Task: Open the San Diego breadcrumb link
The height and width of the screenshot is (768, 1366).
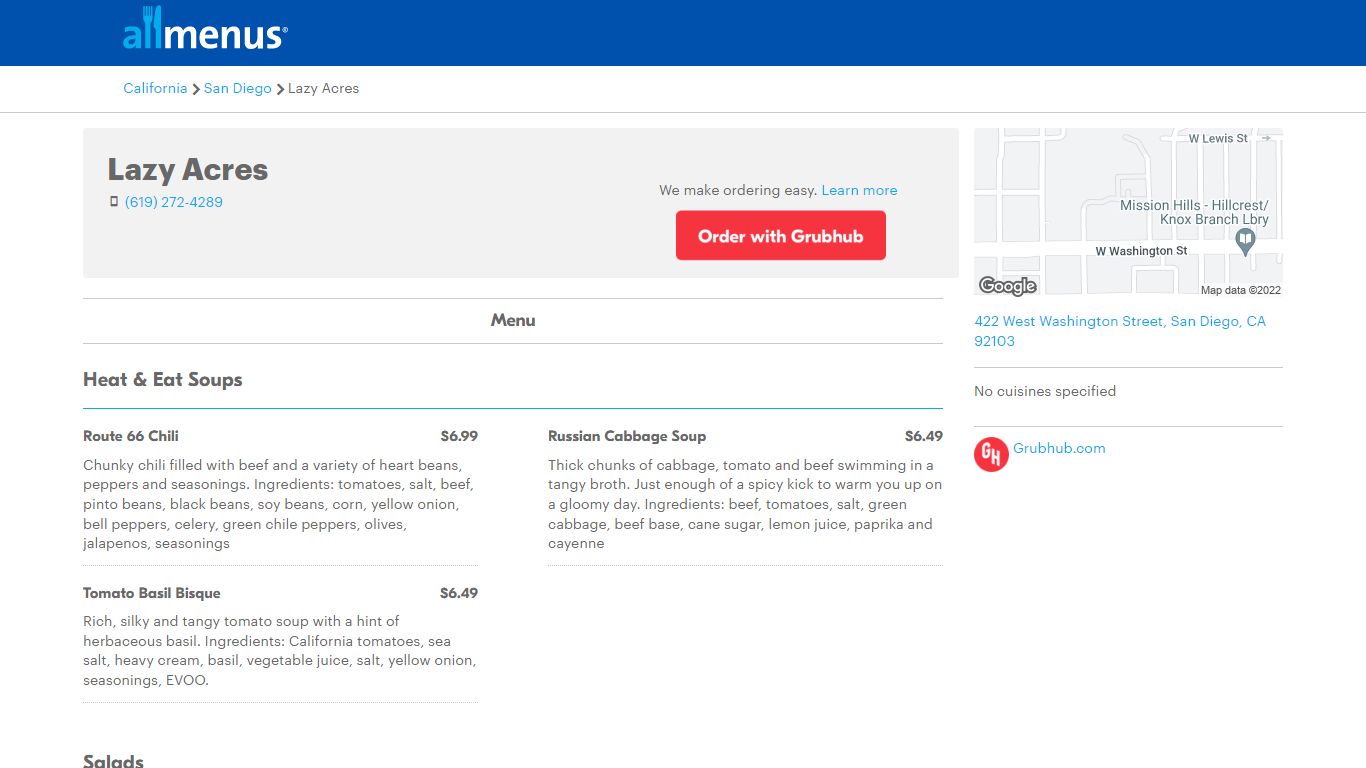Action: coord(238,88)
